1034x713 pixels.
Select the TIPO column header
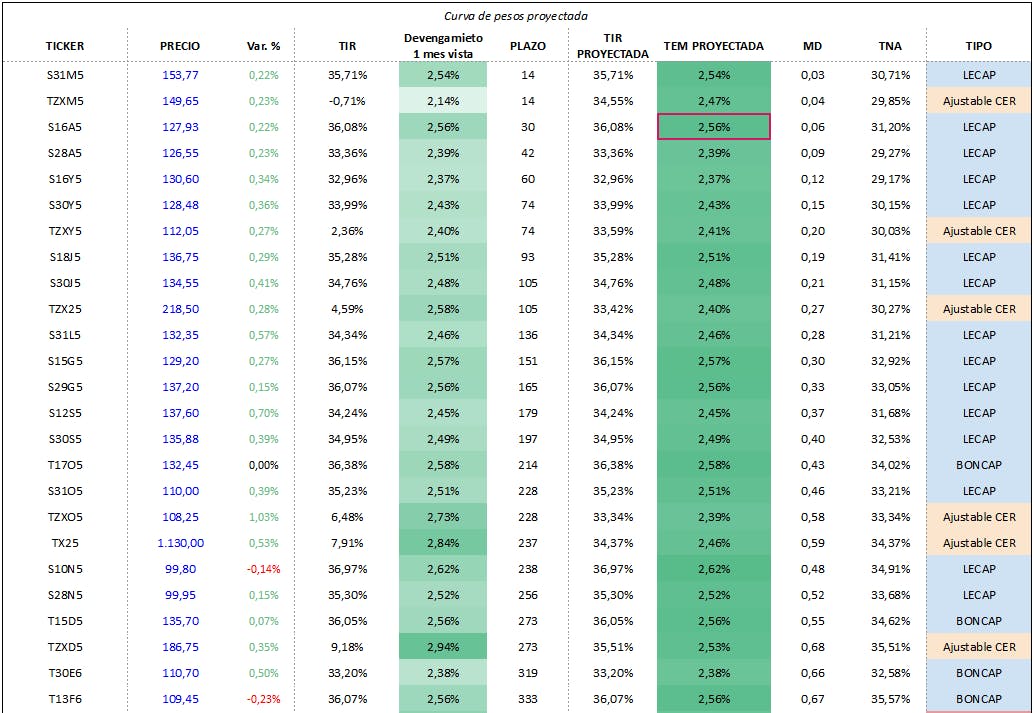979,46
